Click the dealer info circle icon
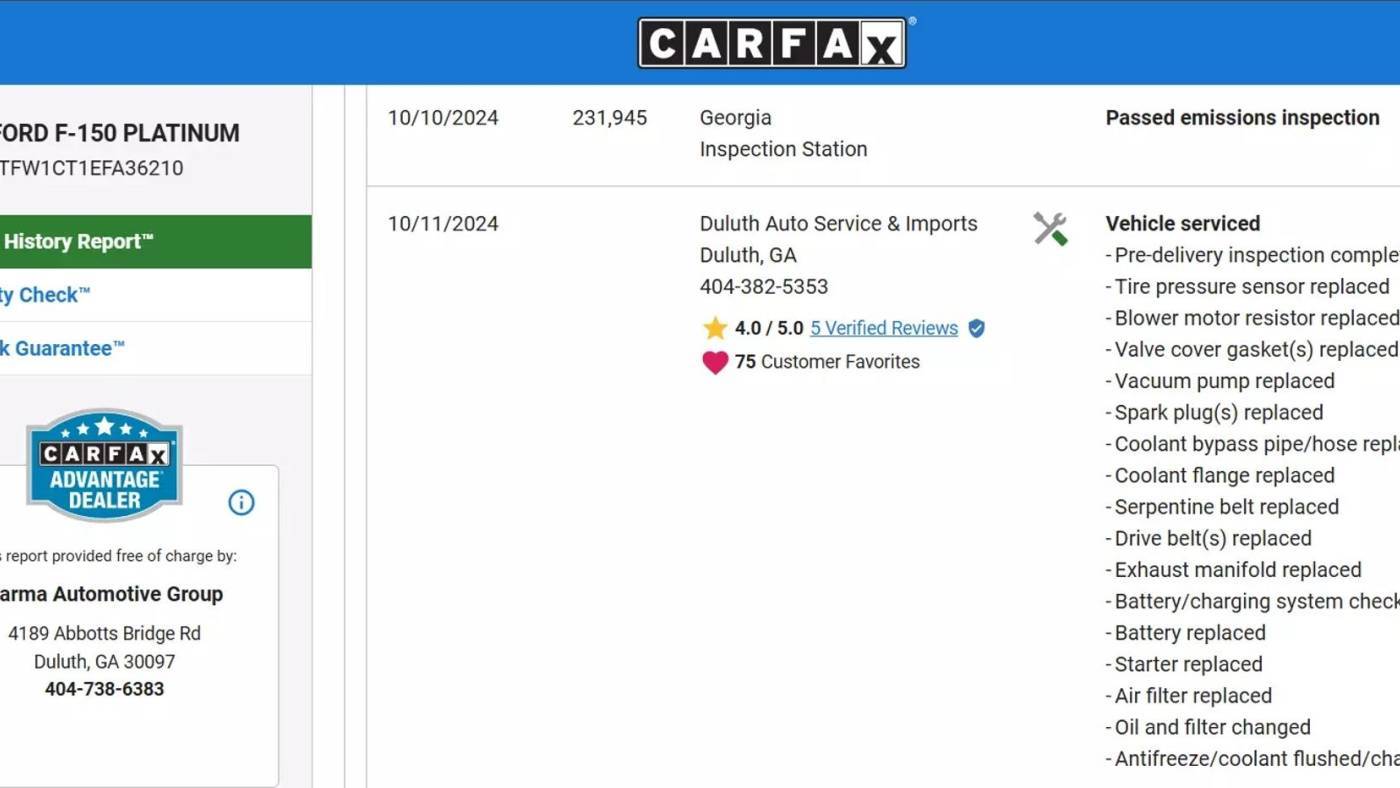 pos(241,502)
